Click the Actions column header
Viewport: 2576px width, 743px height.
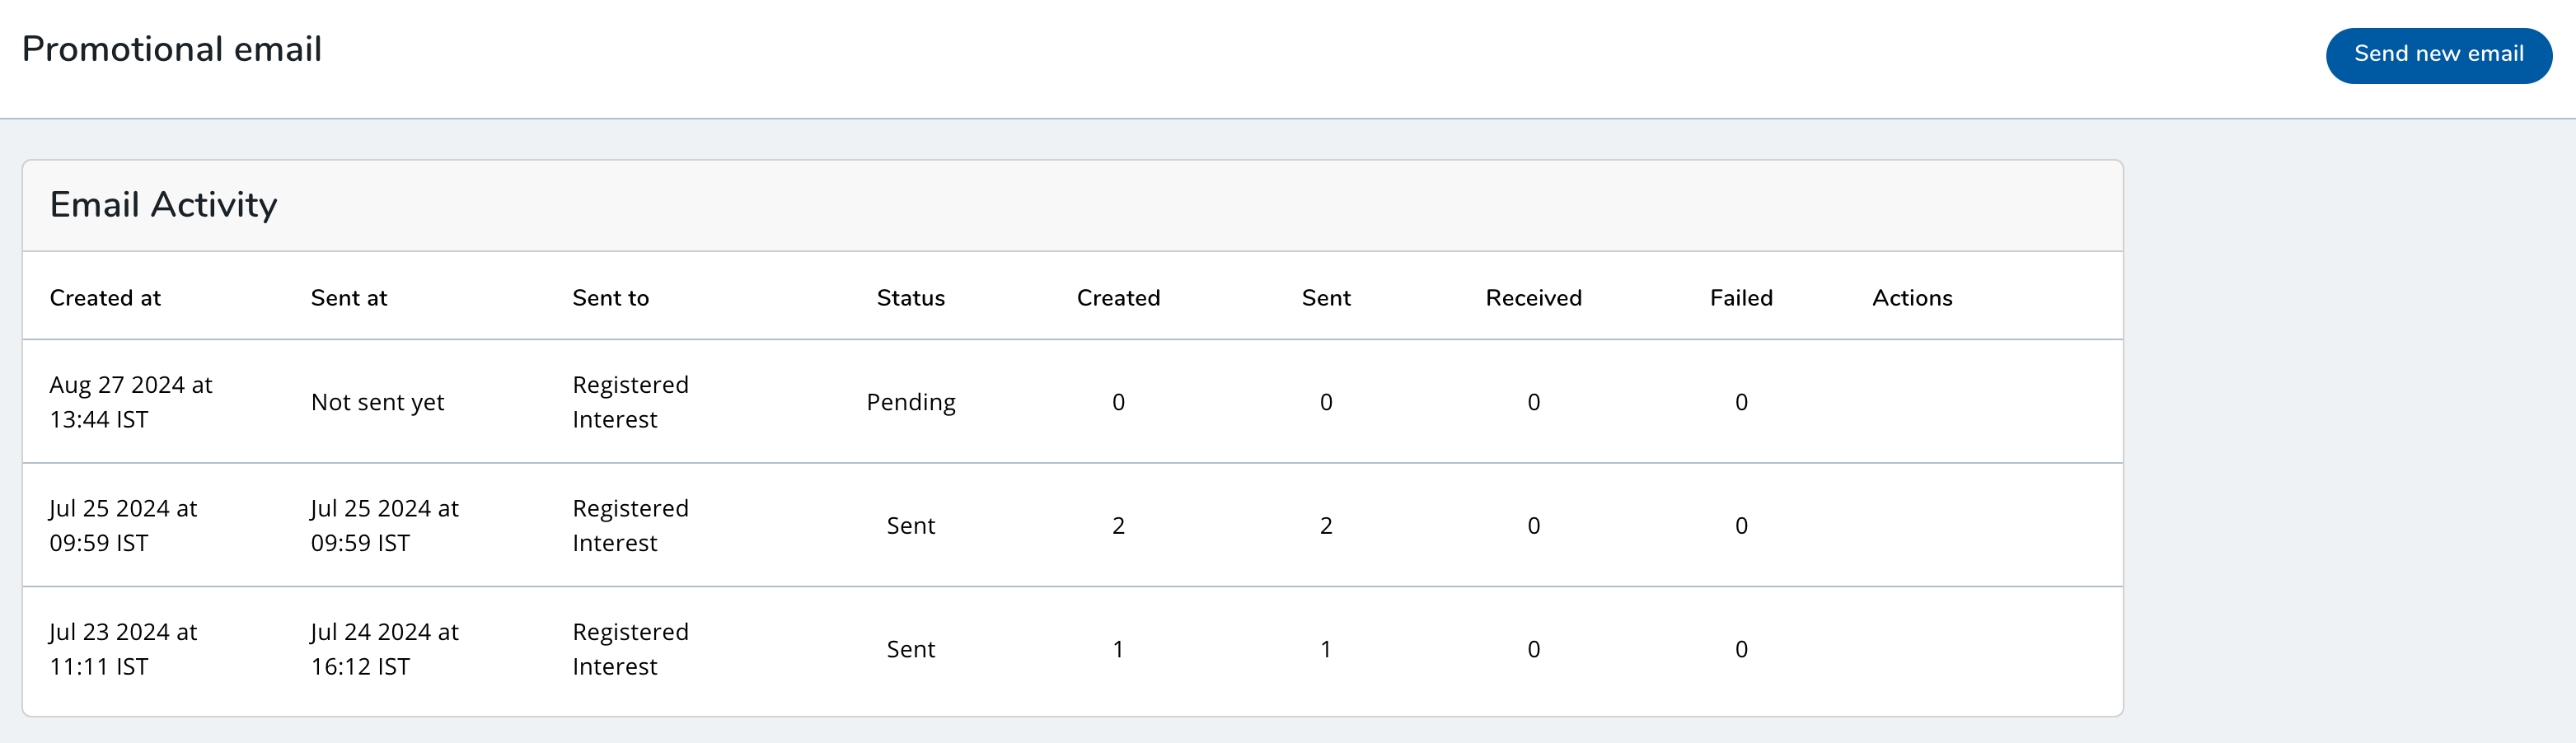point(1912,298)
